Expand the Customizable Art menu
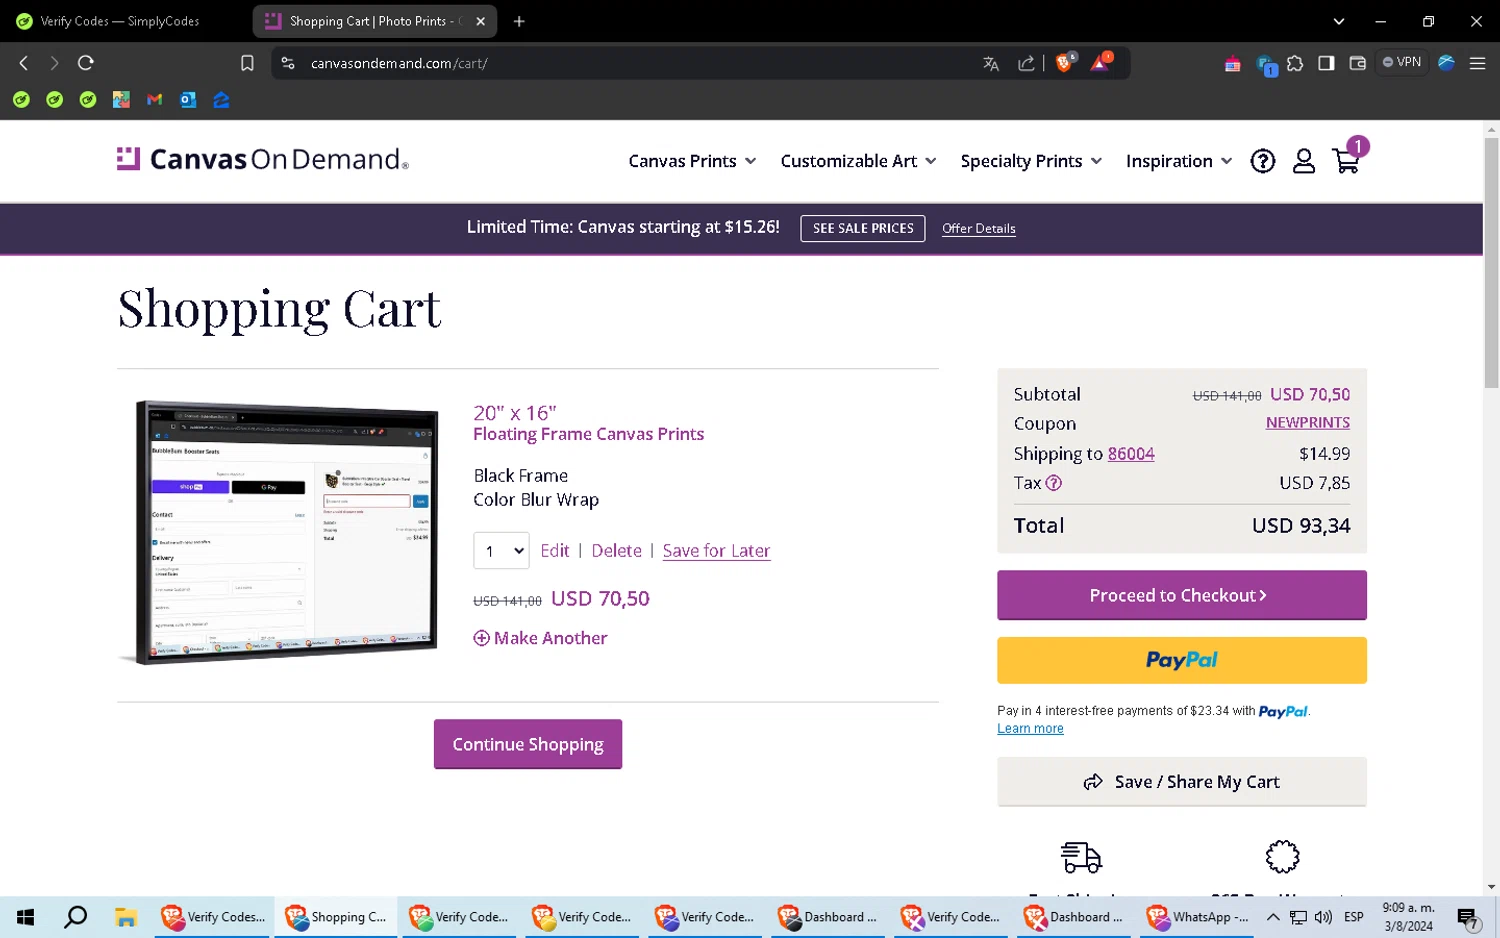1500x938 pixels. [858, 161]
